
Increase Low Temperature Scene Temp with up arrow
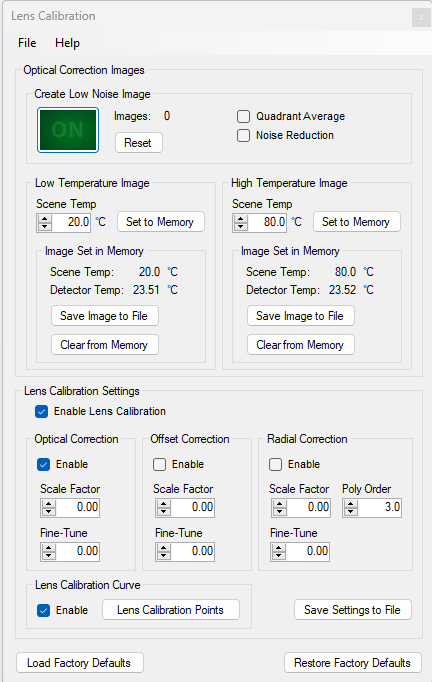pos(45,218)
